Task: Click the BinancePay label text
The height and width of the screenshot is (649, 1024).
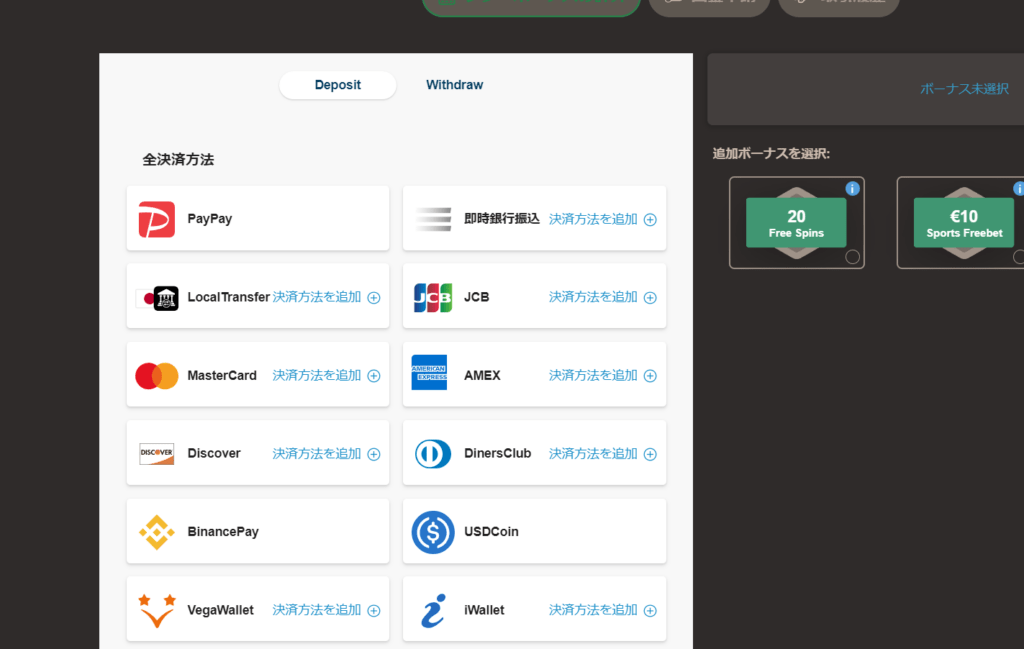Action: click(x=223, y=532)
